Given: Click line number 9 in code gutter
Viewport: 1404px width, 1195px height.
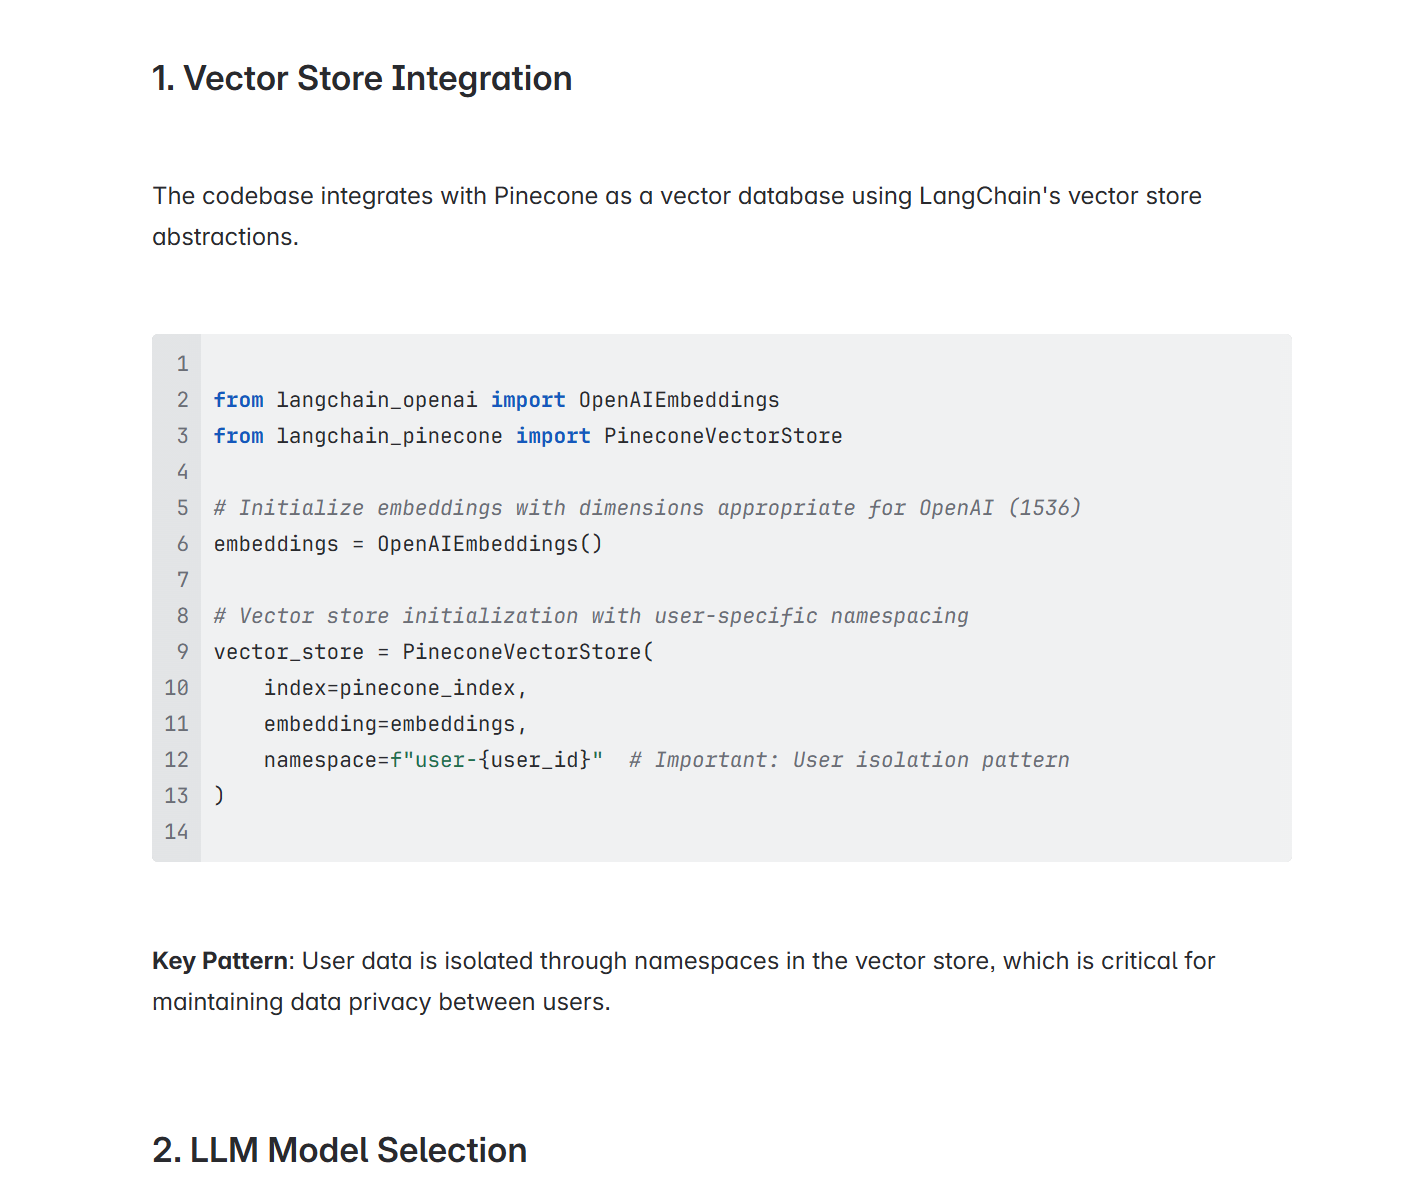Looking at the screenshot, I should pos(182,652).
